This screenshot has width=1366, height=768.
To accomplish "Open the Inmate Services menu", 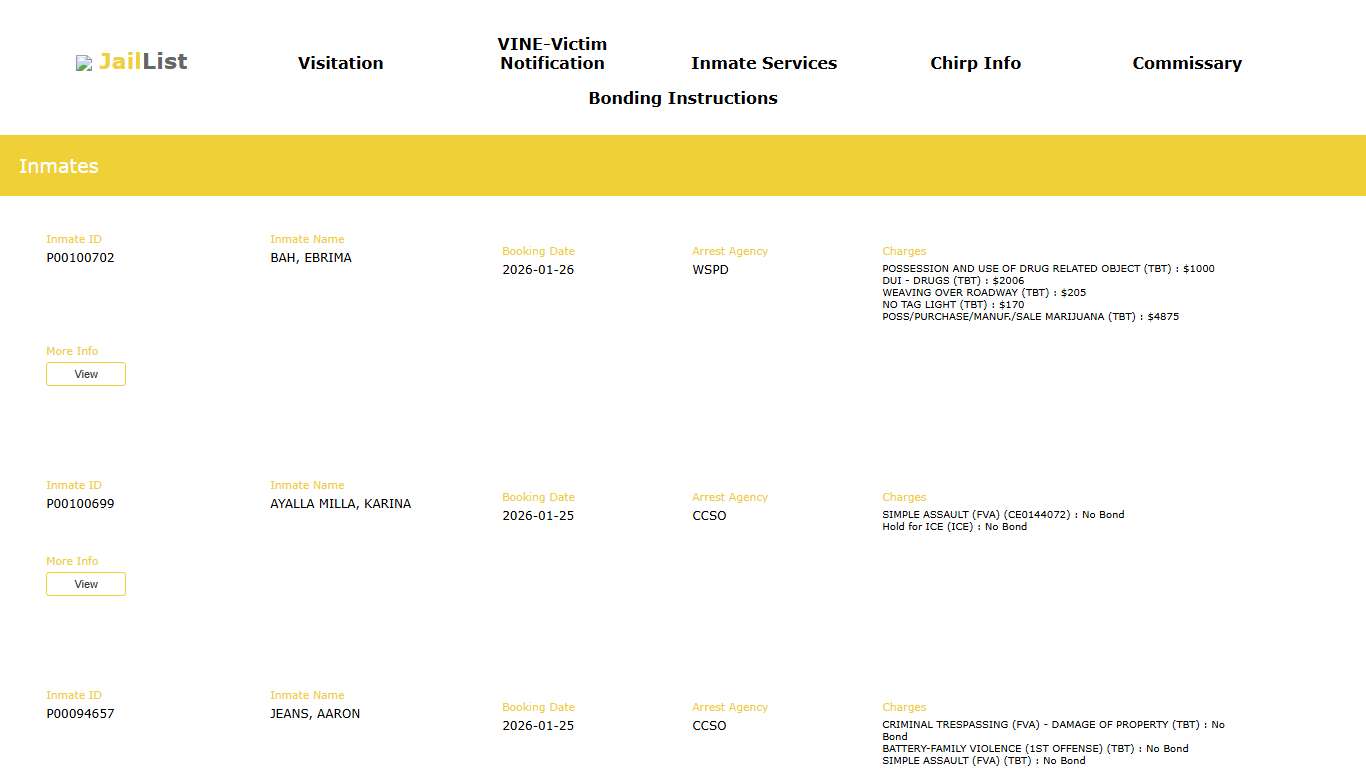I will (763, 63).
